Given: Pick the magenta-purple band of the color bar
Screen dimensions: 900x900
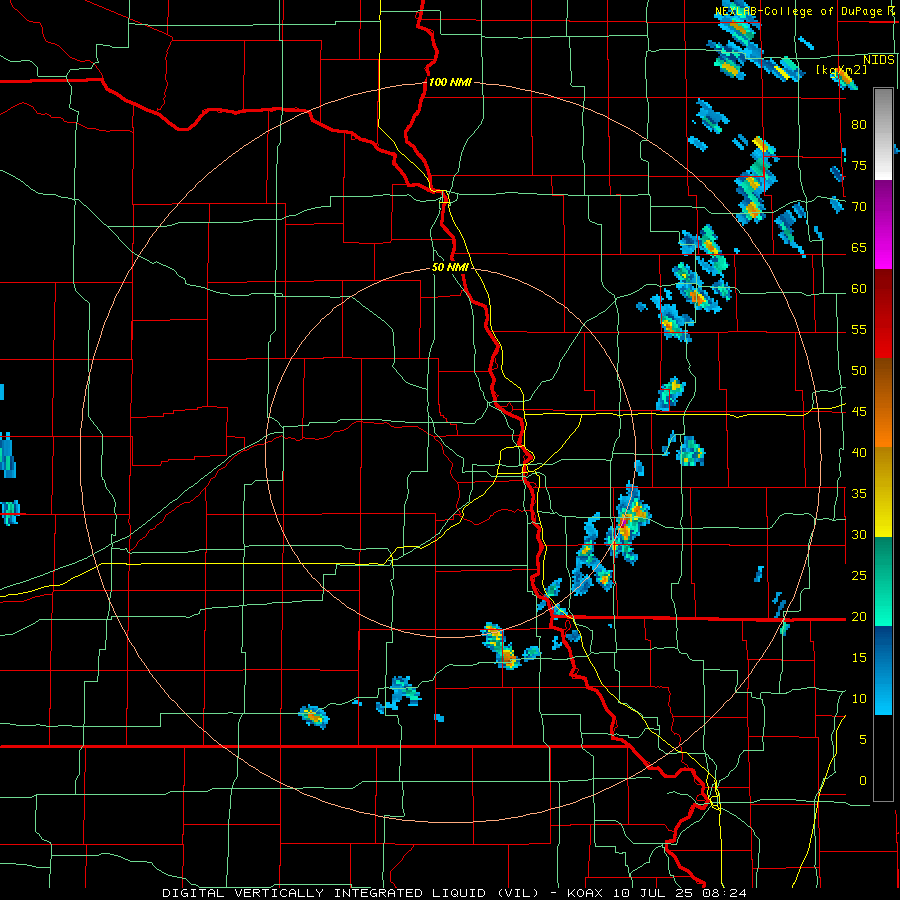Looking at the screenshot, I should tap(883, 224).
